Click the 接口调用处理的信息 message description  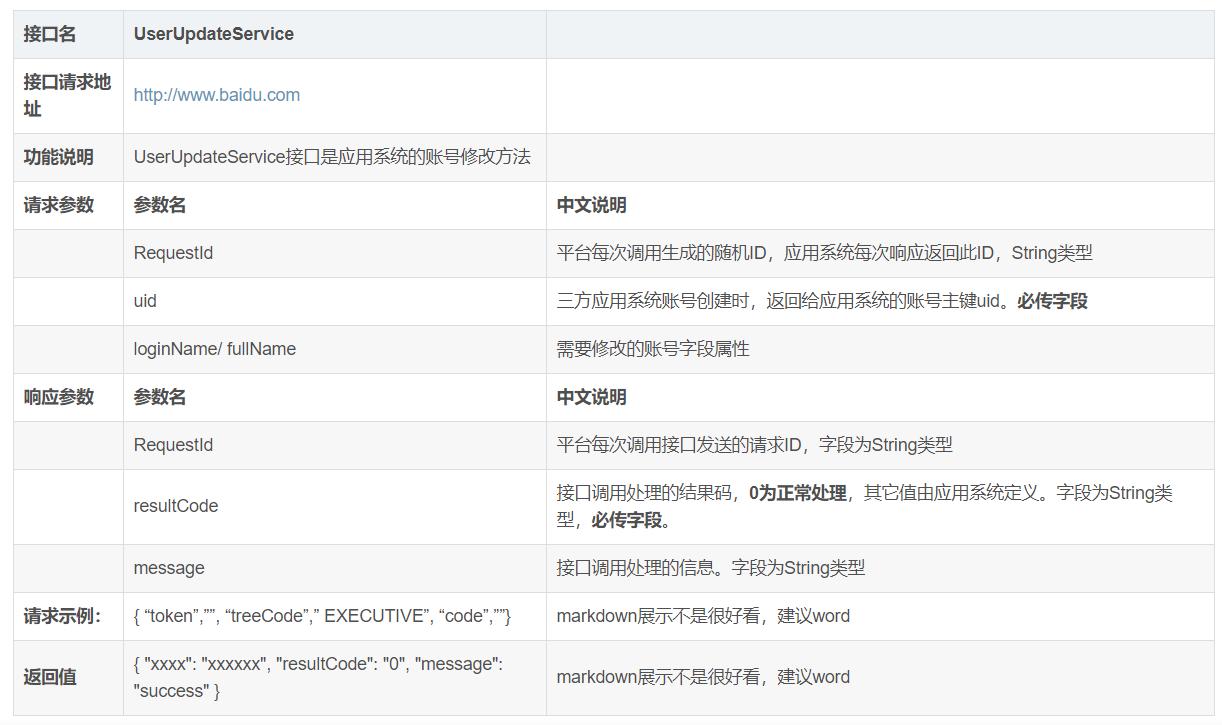tap(710, 568)
